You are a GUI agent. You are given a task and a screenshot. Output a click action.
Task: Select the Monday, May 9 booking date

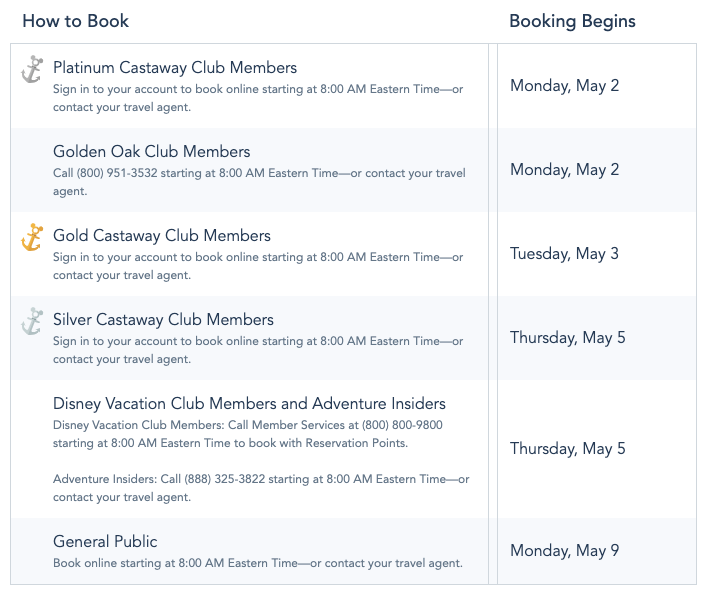(564, 551)
